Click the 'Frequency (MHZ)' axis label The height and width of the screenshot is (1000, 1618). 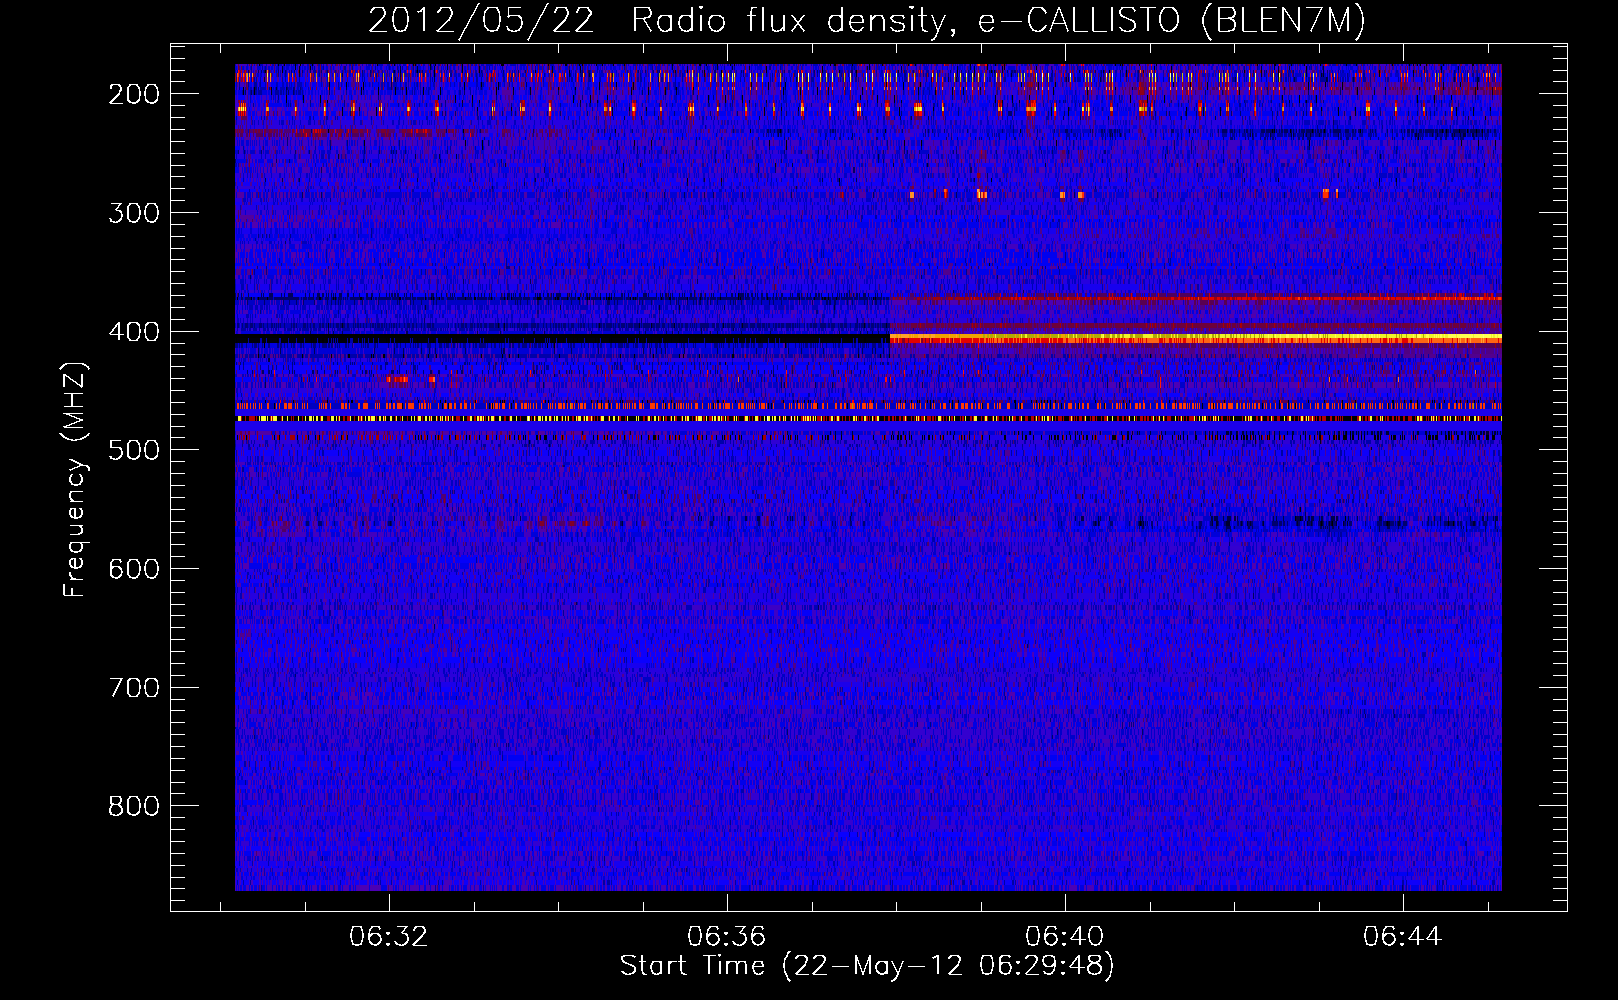(x=76, y=479)
